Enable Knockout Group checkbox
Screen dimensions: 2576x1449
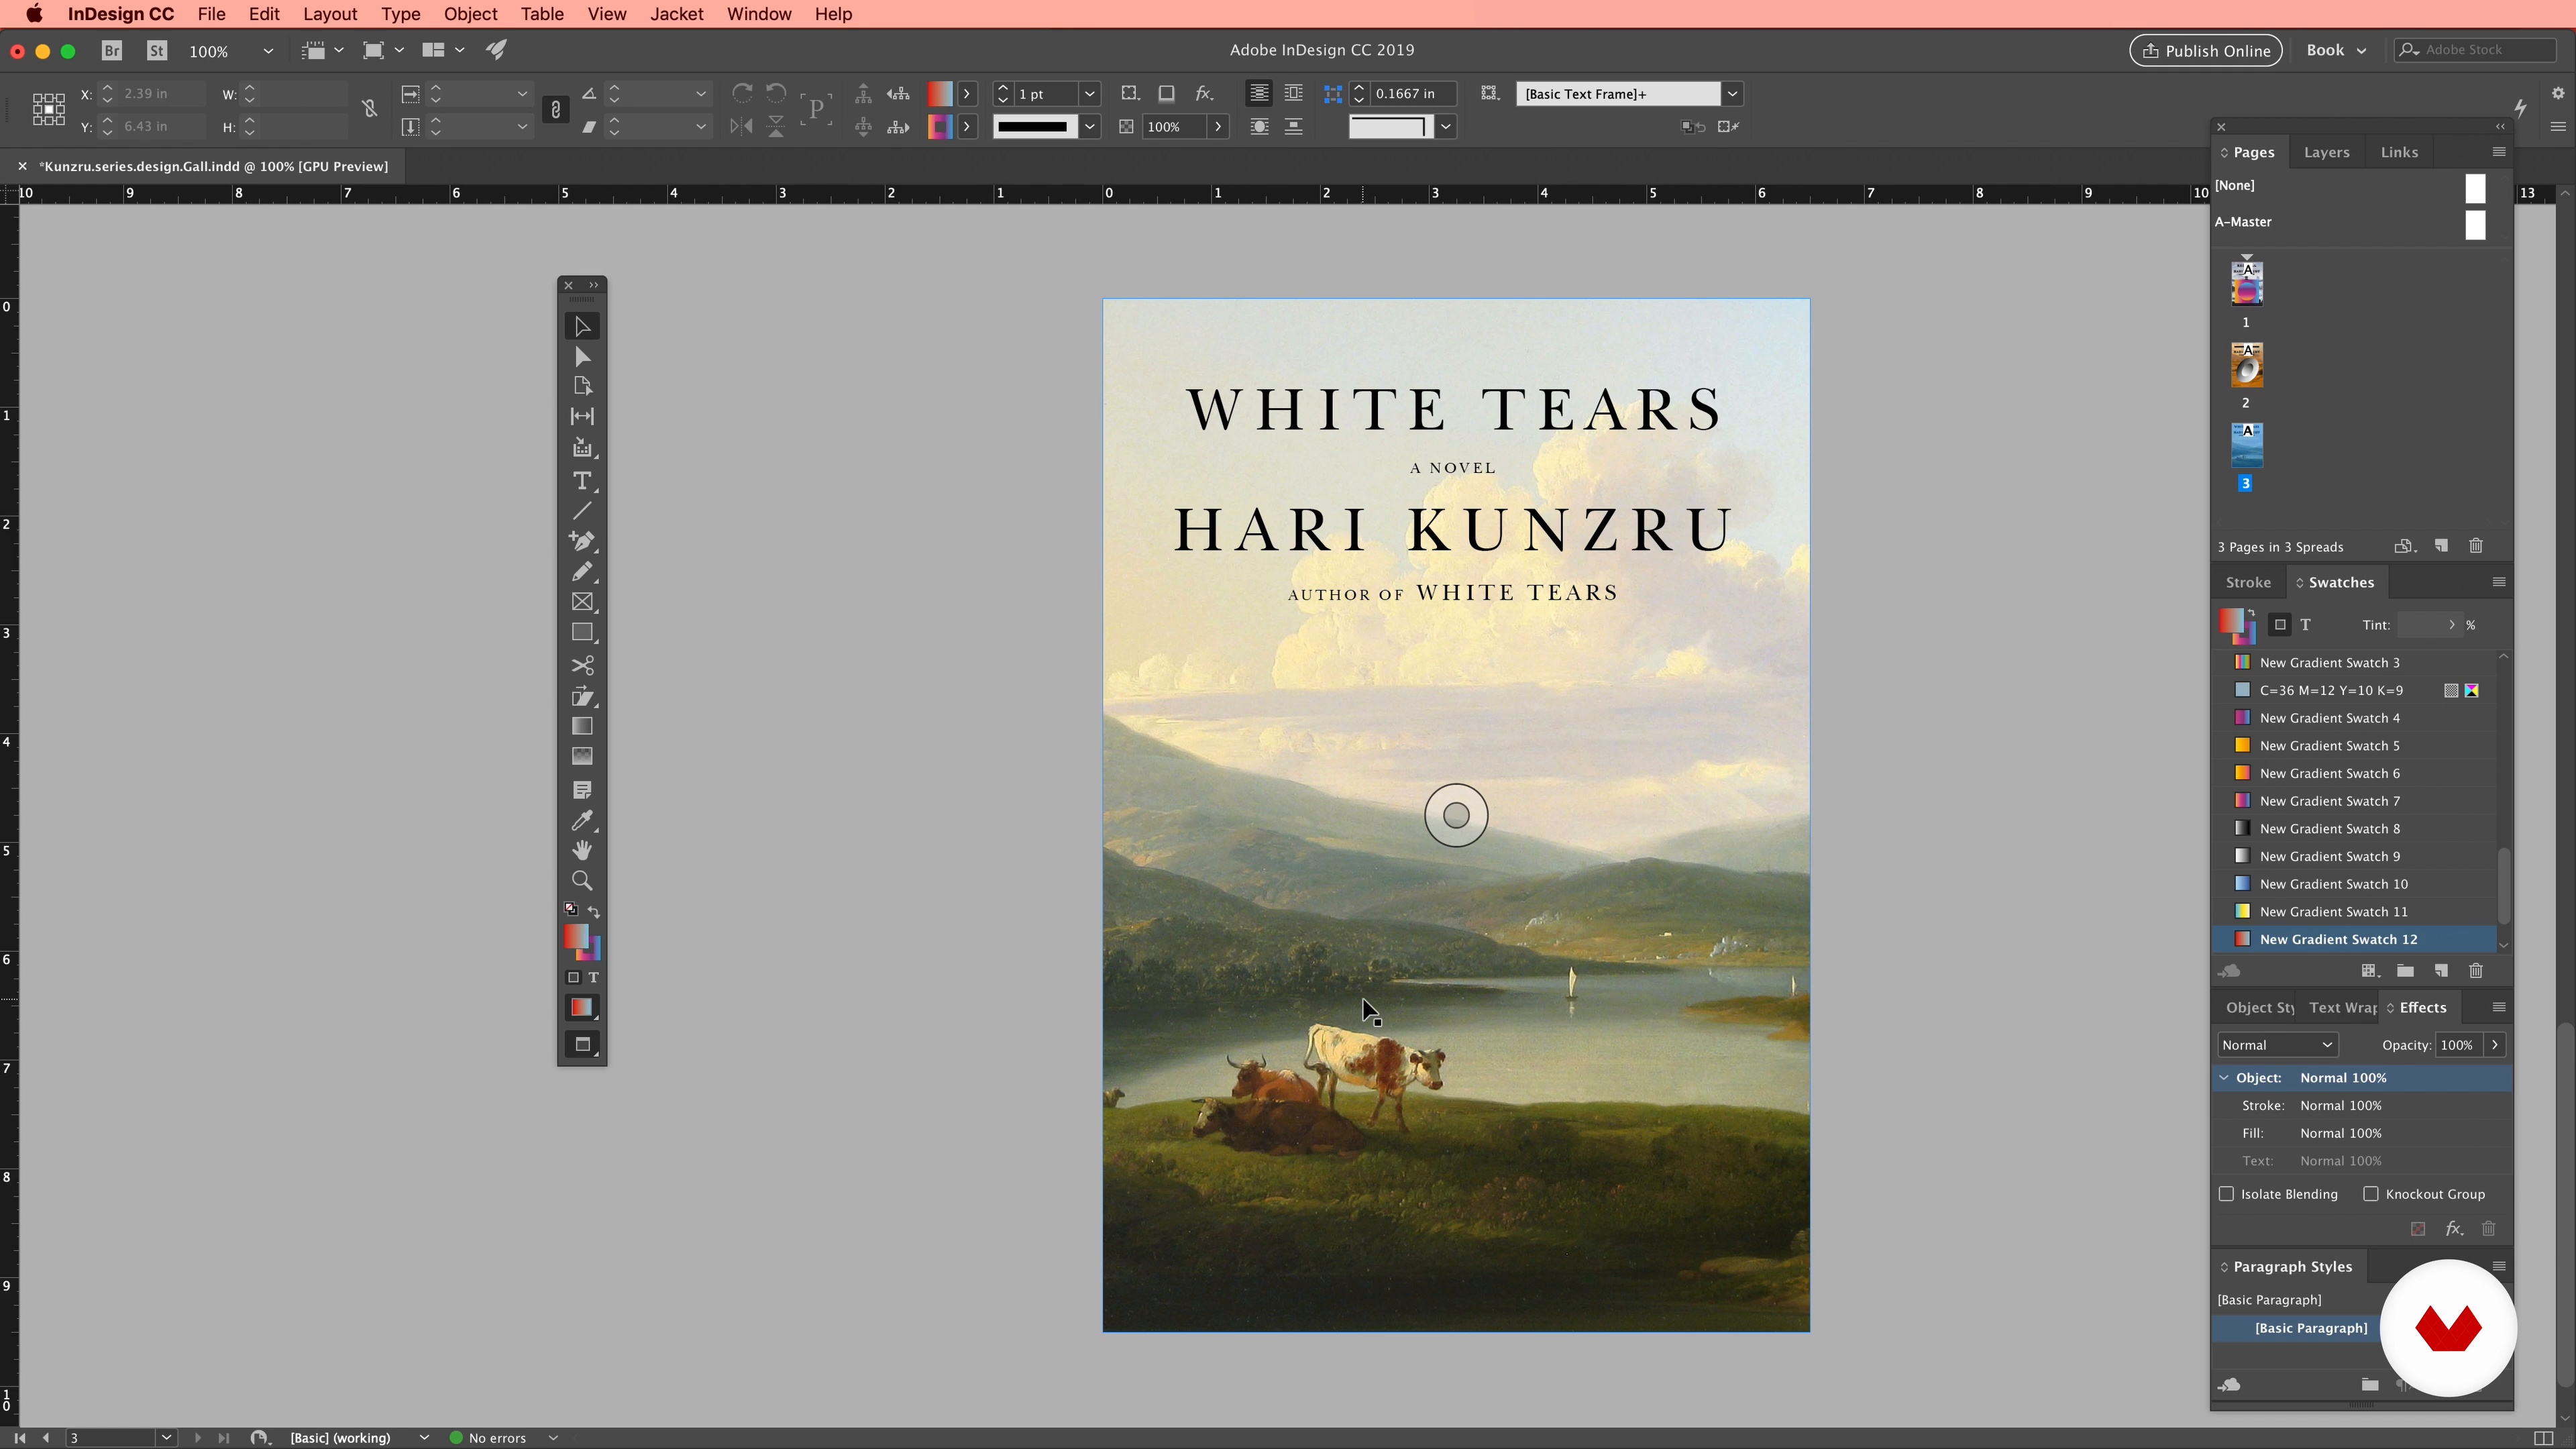[x=2371, y=1194]
